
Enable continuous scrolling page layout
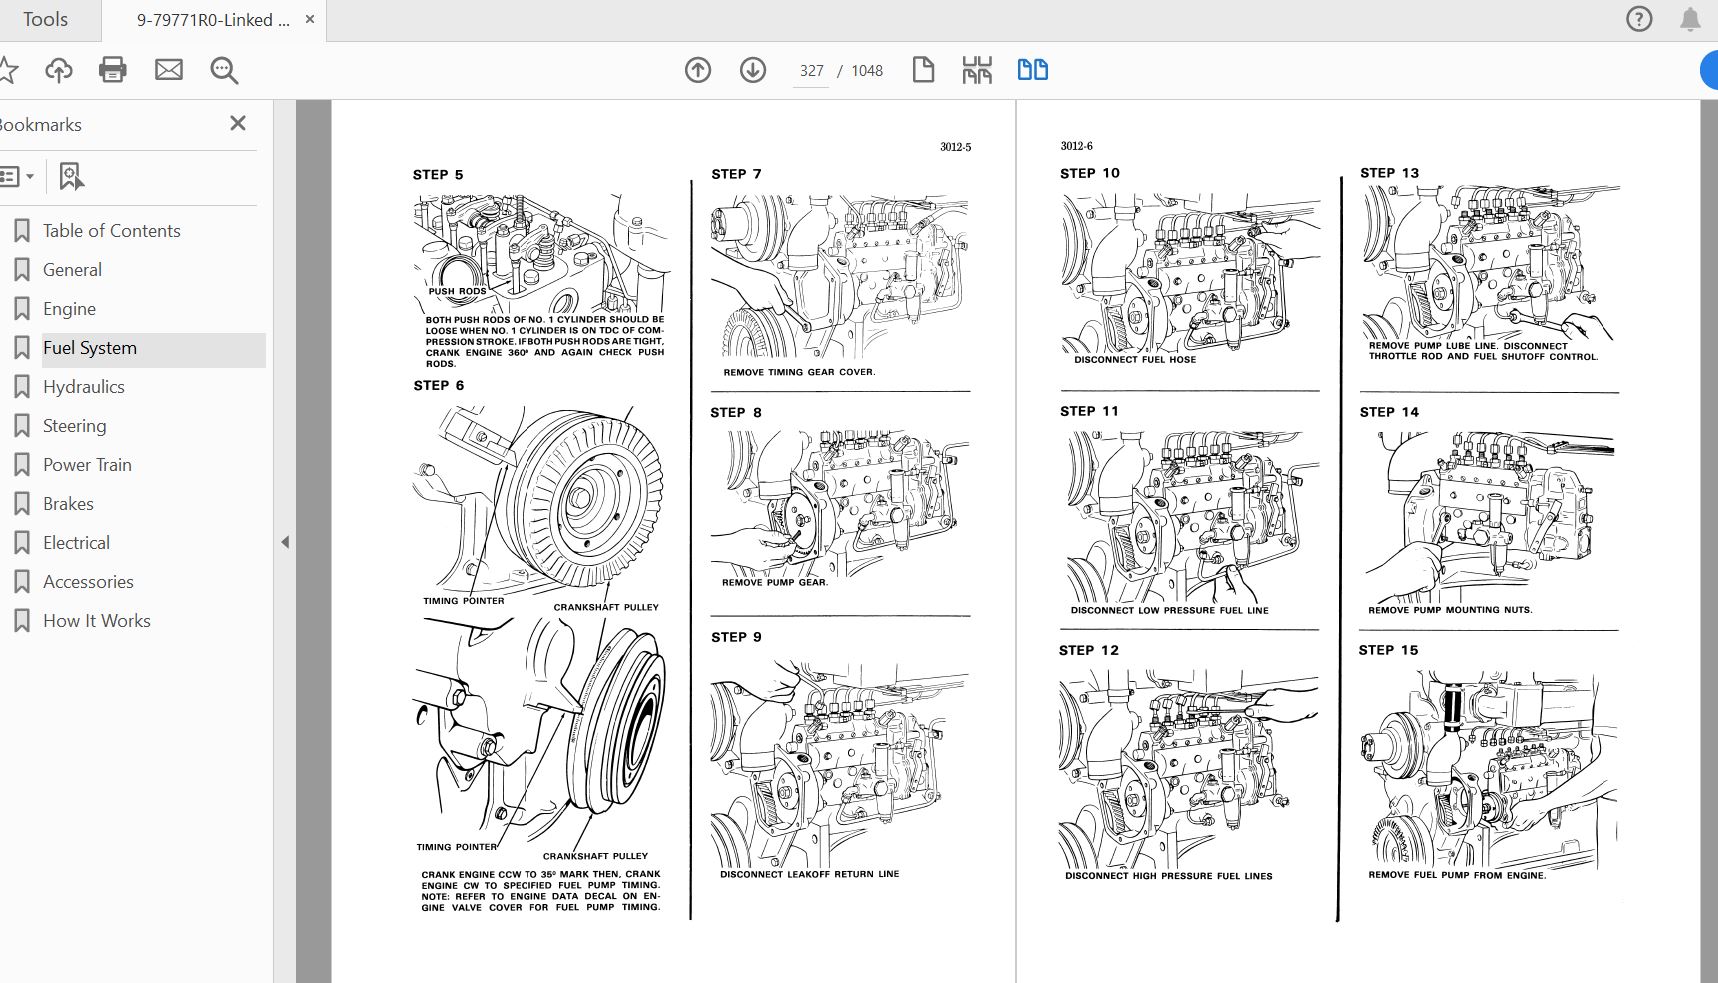point(977,70)
